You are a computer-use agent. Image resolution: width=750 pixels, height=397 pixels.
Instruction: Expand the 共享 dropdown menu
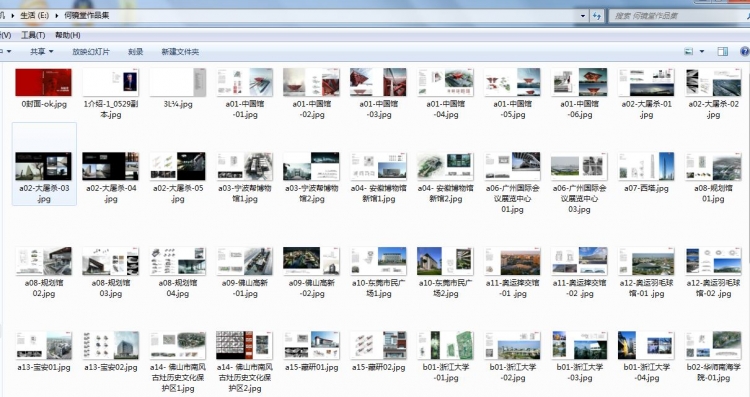42,52
